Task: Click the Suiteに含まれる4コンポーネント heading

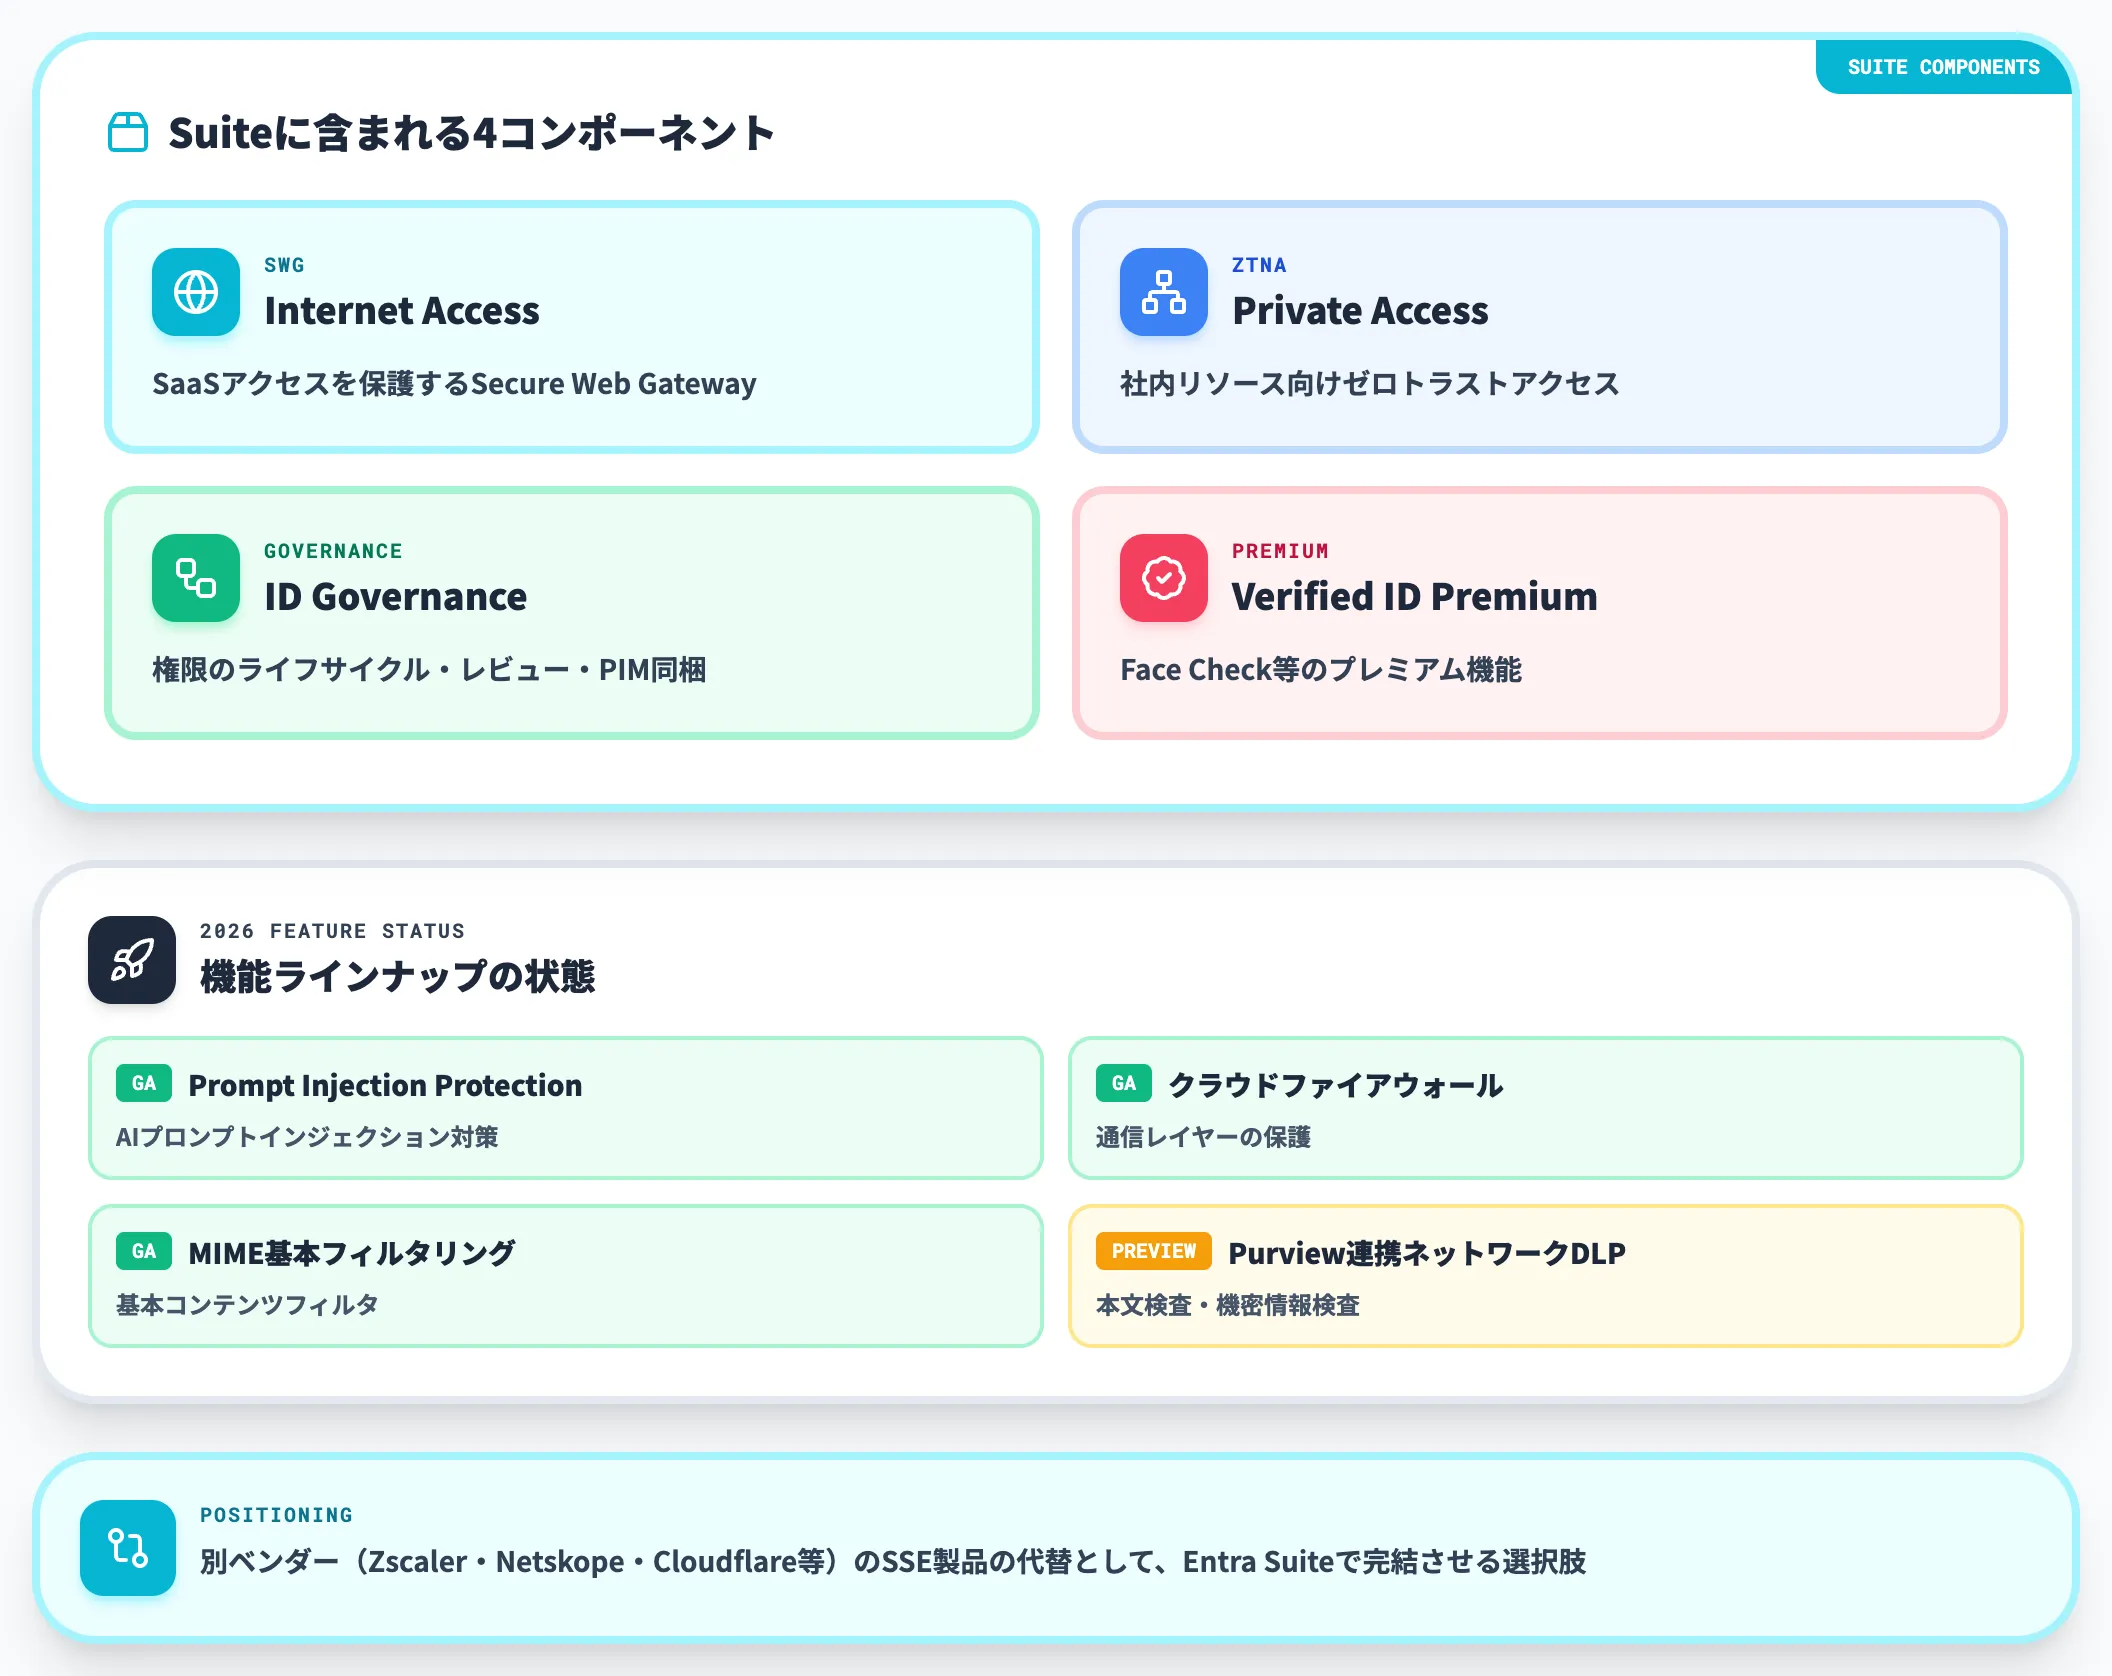Action: point(471,133)
